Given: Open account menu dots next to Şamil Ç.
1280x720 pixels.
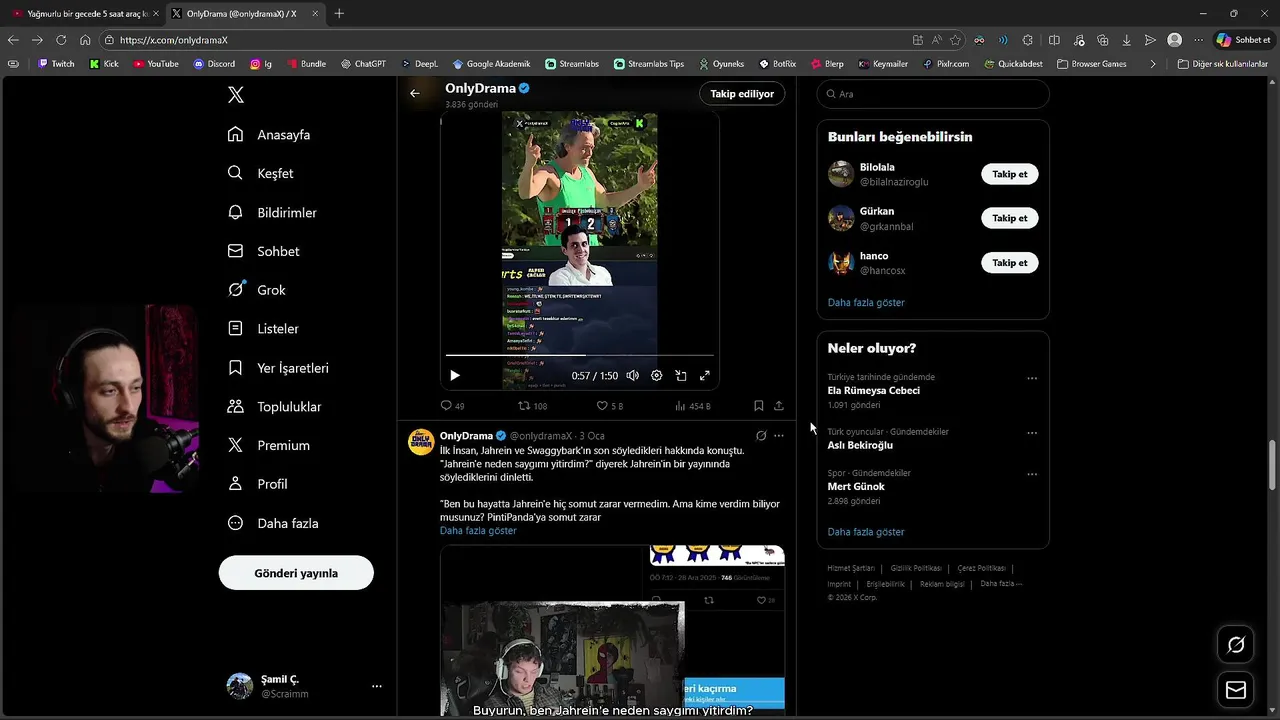Looking at the screenshot, I should pyautogui.click(x=377, y=686).
